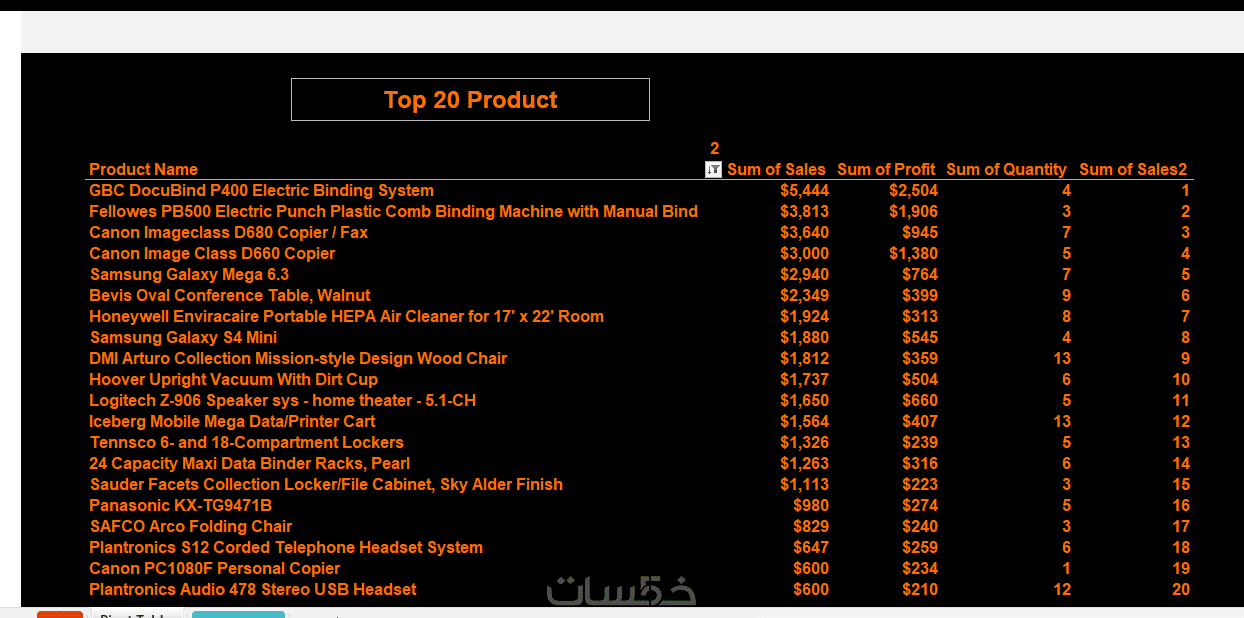Select the $1,812 sales value

coord(804,359)
